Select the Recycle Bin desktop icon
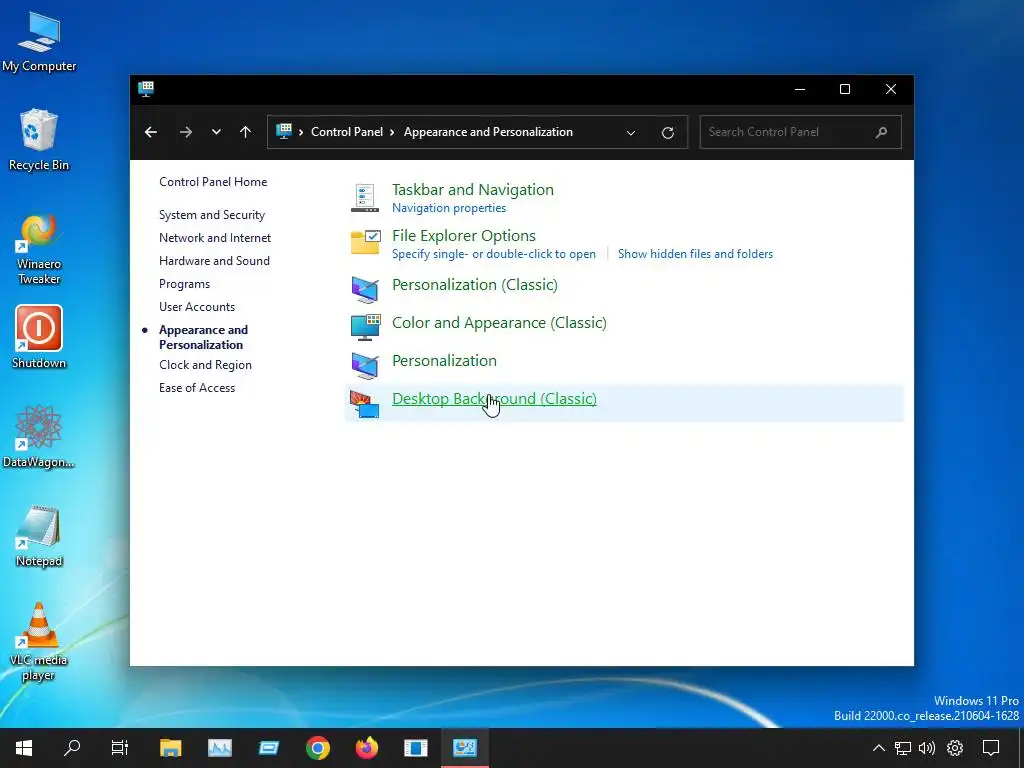Viewport: 1024px width, 768px height. [x=39, y=140]
